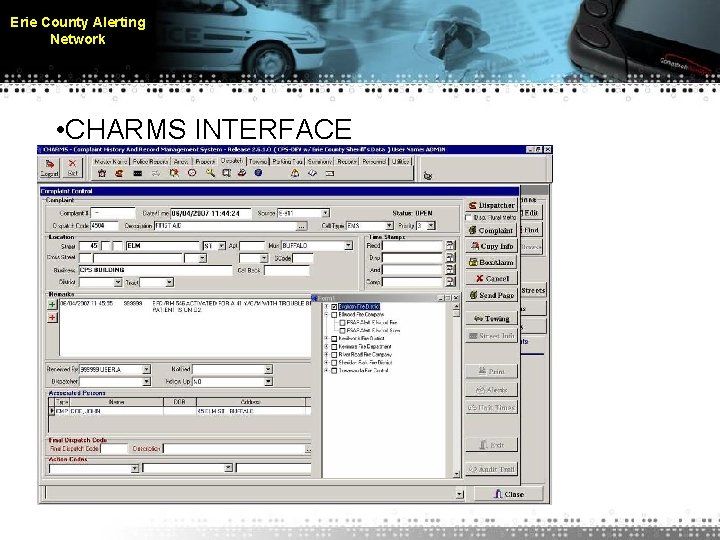
Task: Click the yellow key toolbar icon
Action: (210, 173)
